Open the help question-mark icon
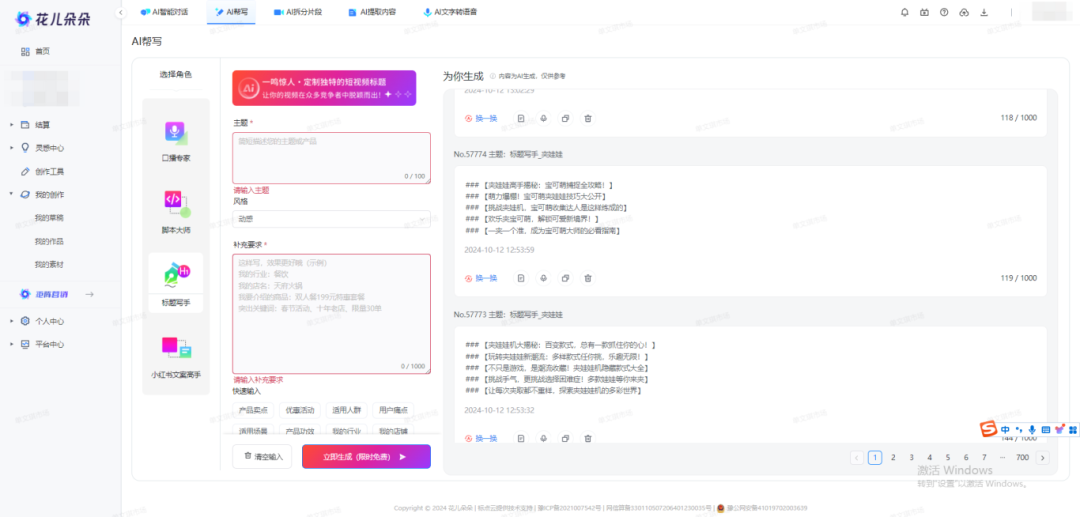The image size is (1080, 517). pyautogui.click(x=944, y=12)
